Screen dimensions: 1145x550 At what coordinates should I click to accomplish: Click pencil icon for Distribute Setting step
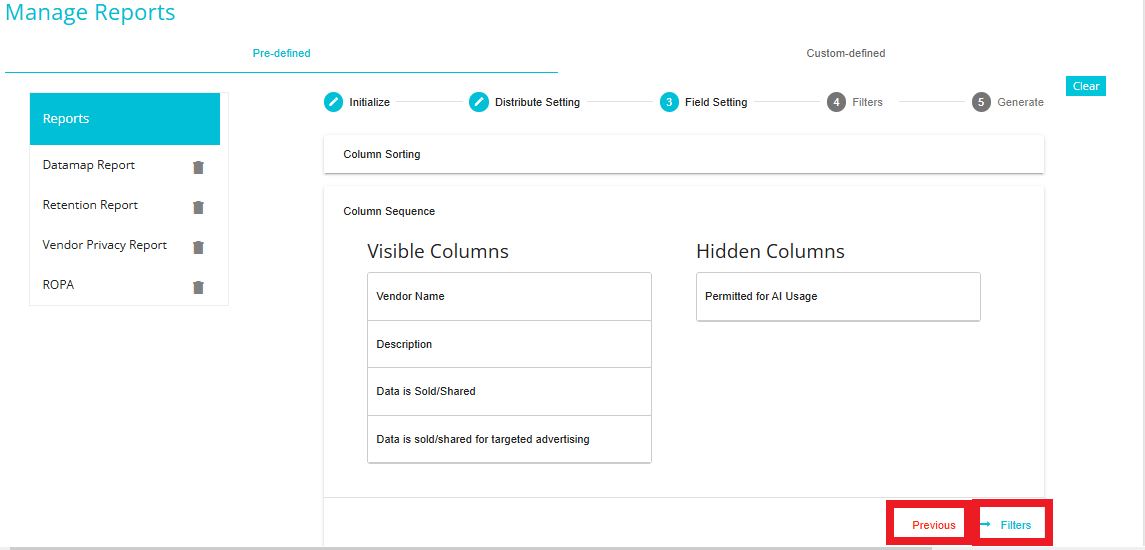tap(478, 102)
